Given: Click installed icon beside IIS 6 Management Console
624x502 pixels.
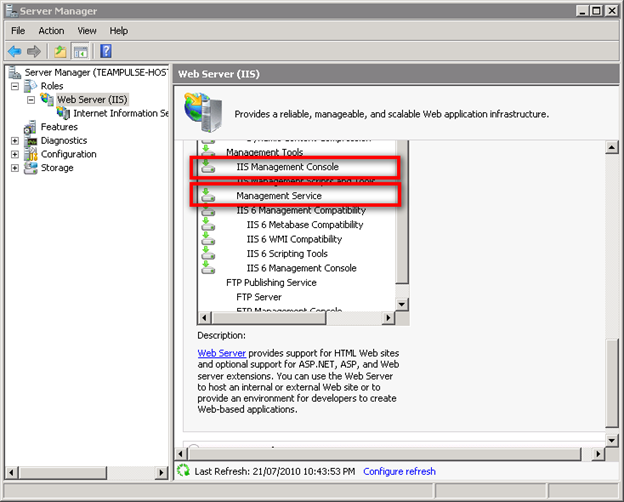Looking at the screenshot, I should (208, 268).
